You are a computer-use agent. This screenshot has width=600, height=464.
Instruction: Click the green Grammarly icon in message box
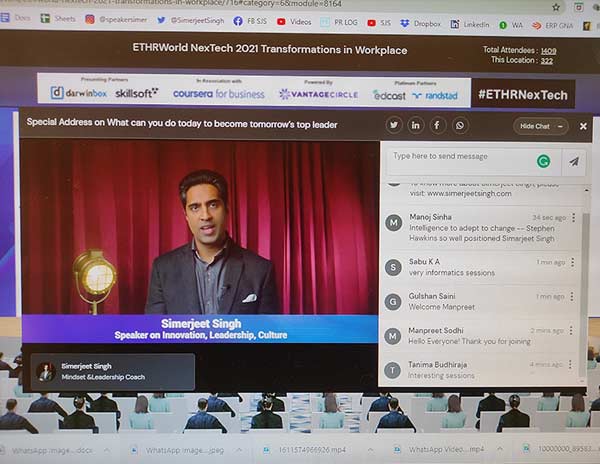coord(543,161)
